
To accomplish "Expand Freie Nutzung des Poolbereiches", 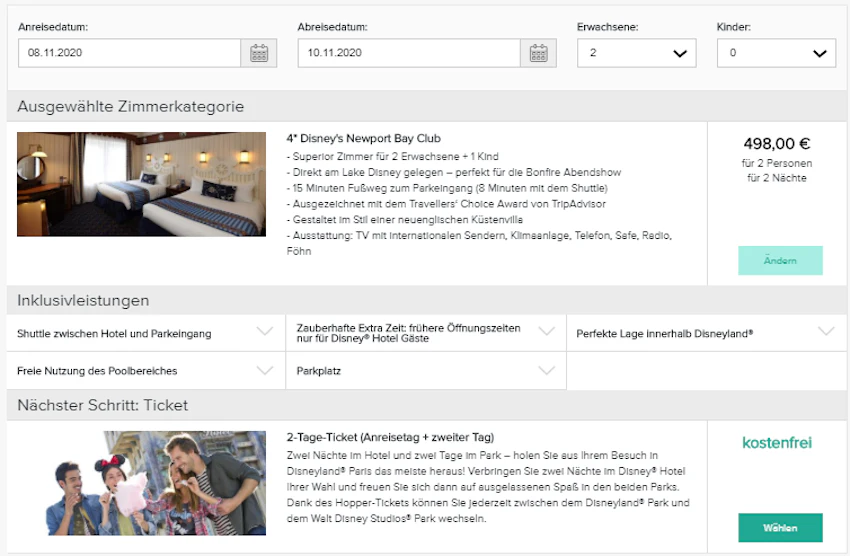I will pos(145,371).
